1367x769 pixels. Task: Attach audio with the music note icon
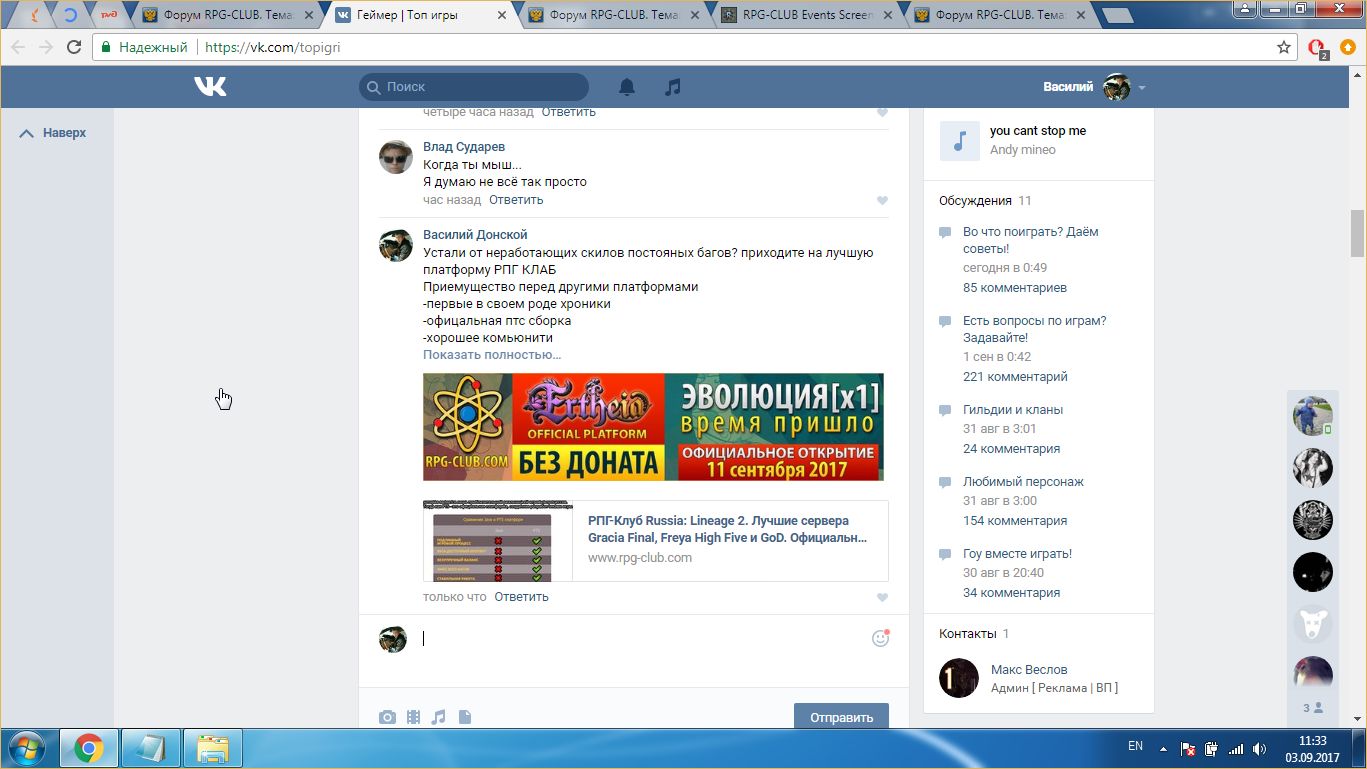(x=439, y=717)
